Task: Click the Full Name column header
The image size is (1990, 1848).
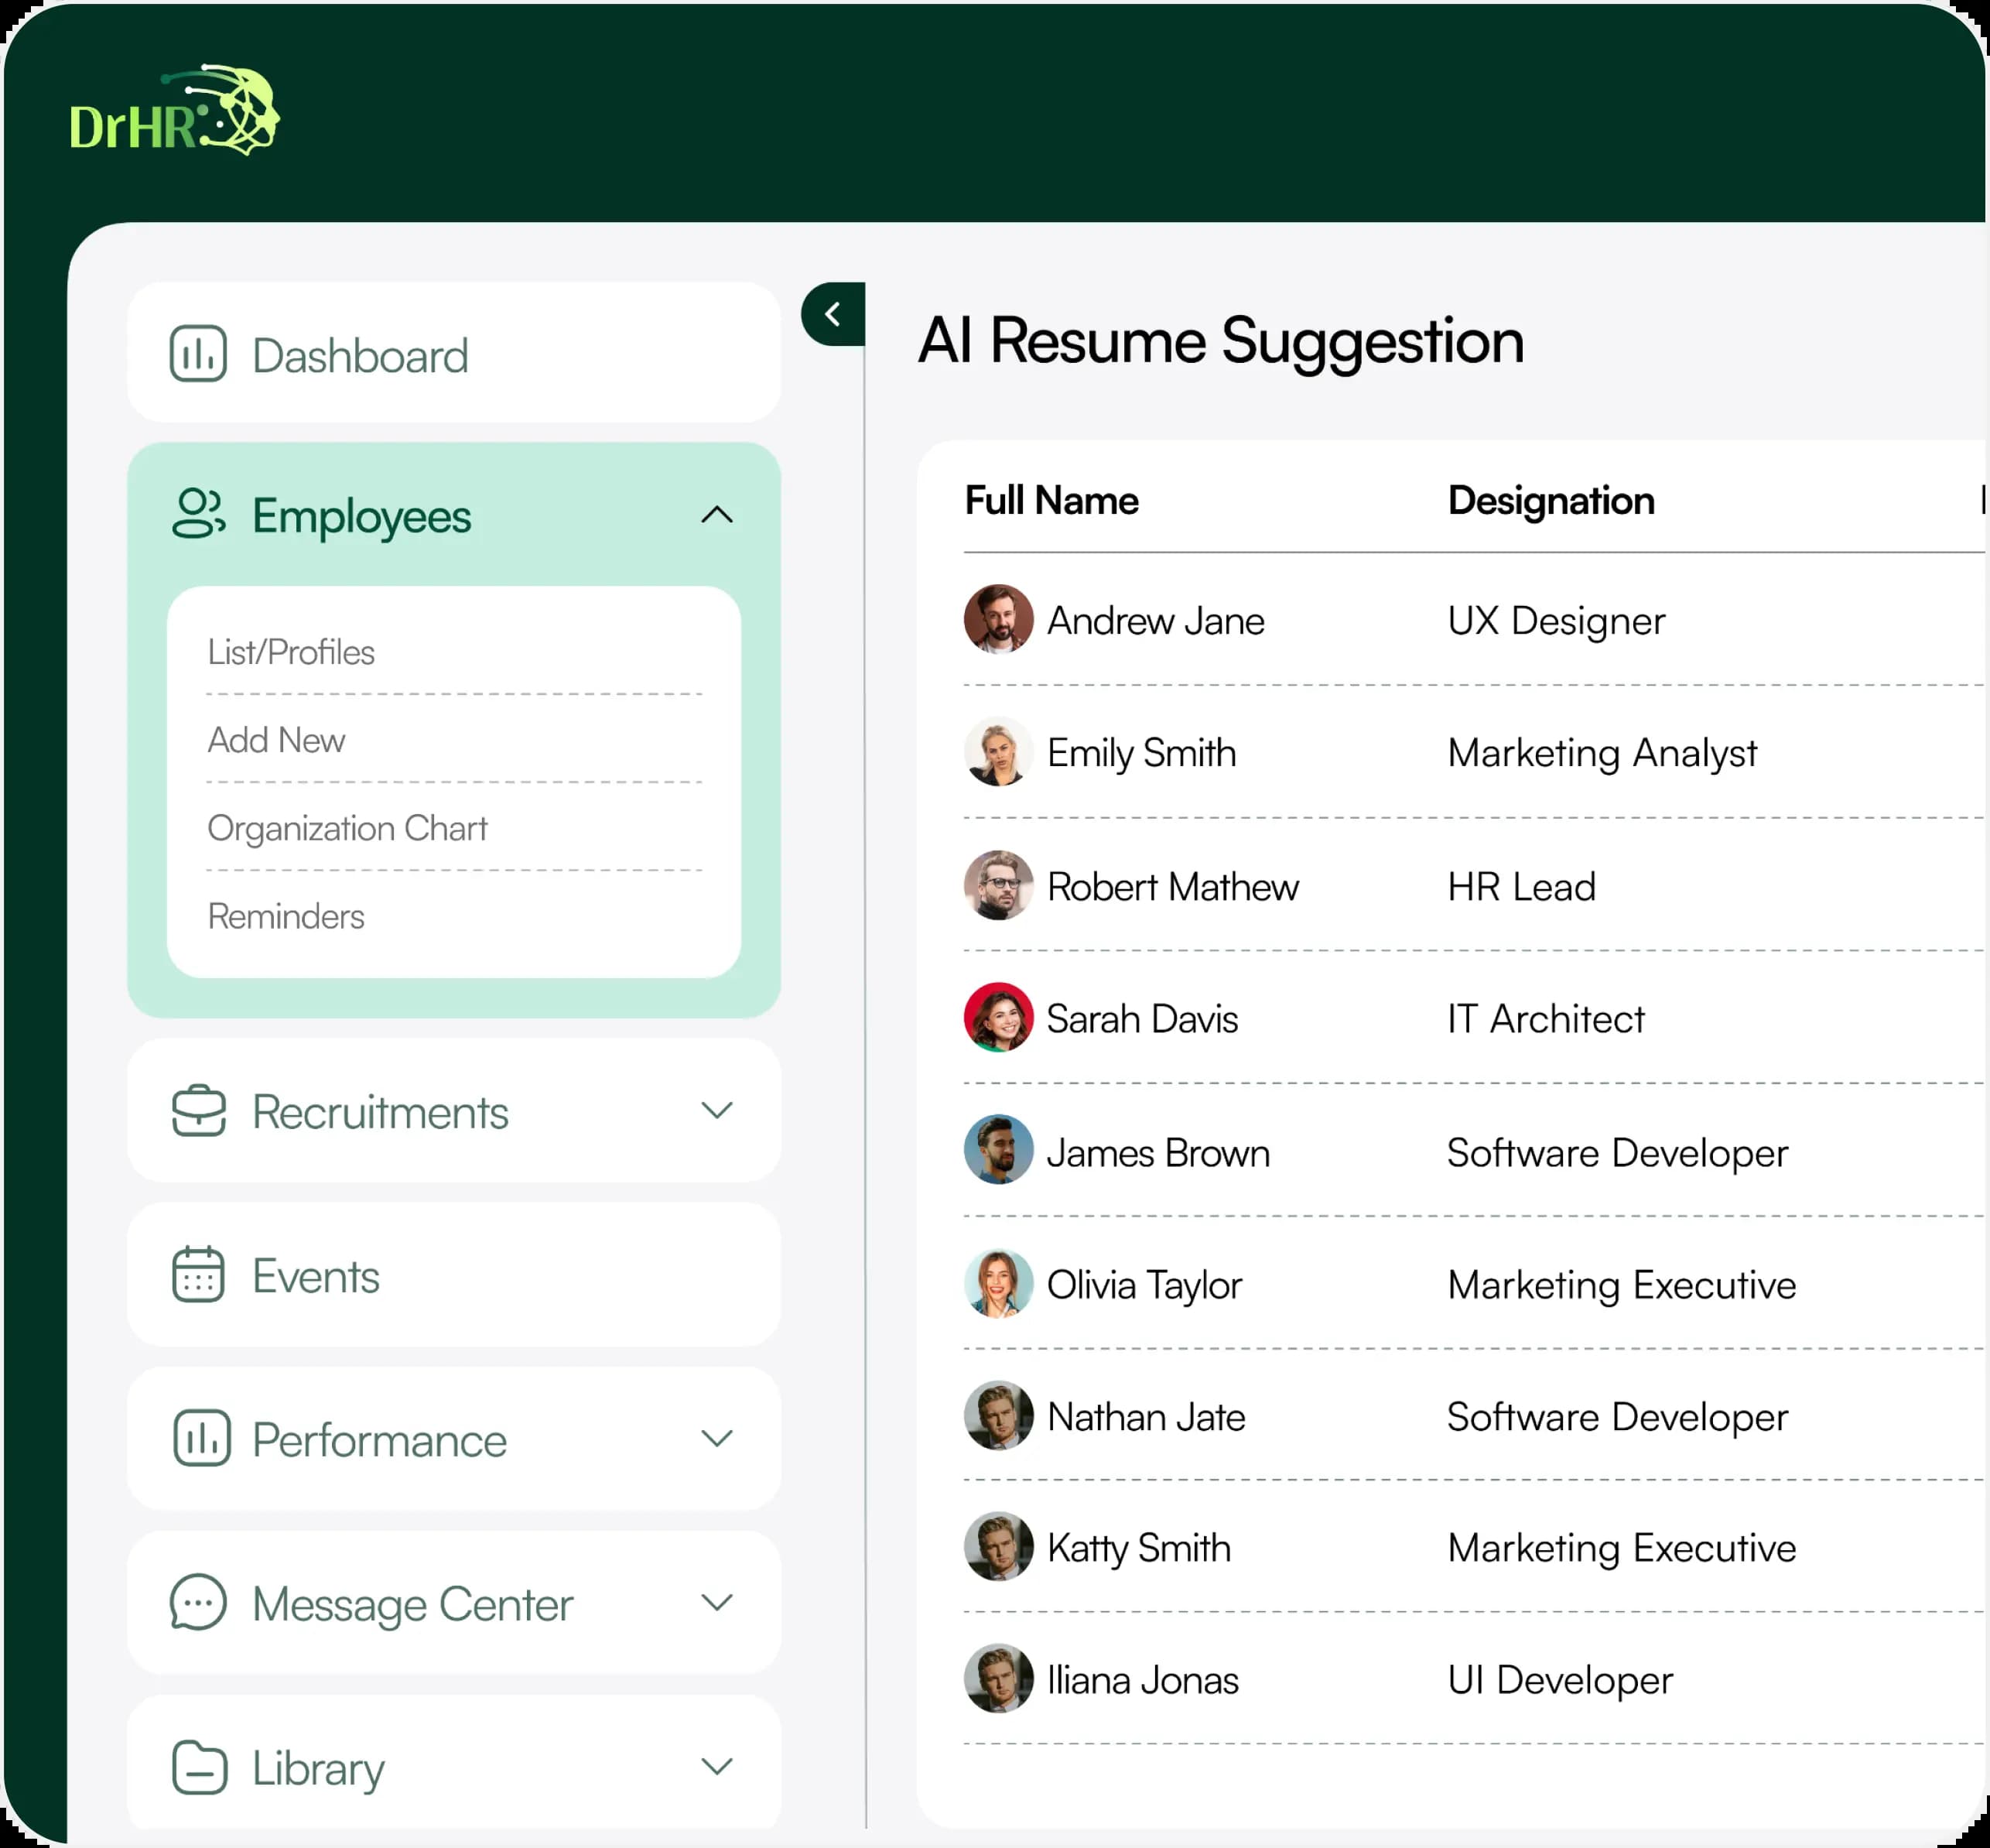Action: coord(1051,500)
